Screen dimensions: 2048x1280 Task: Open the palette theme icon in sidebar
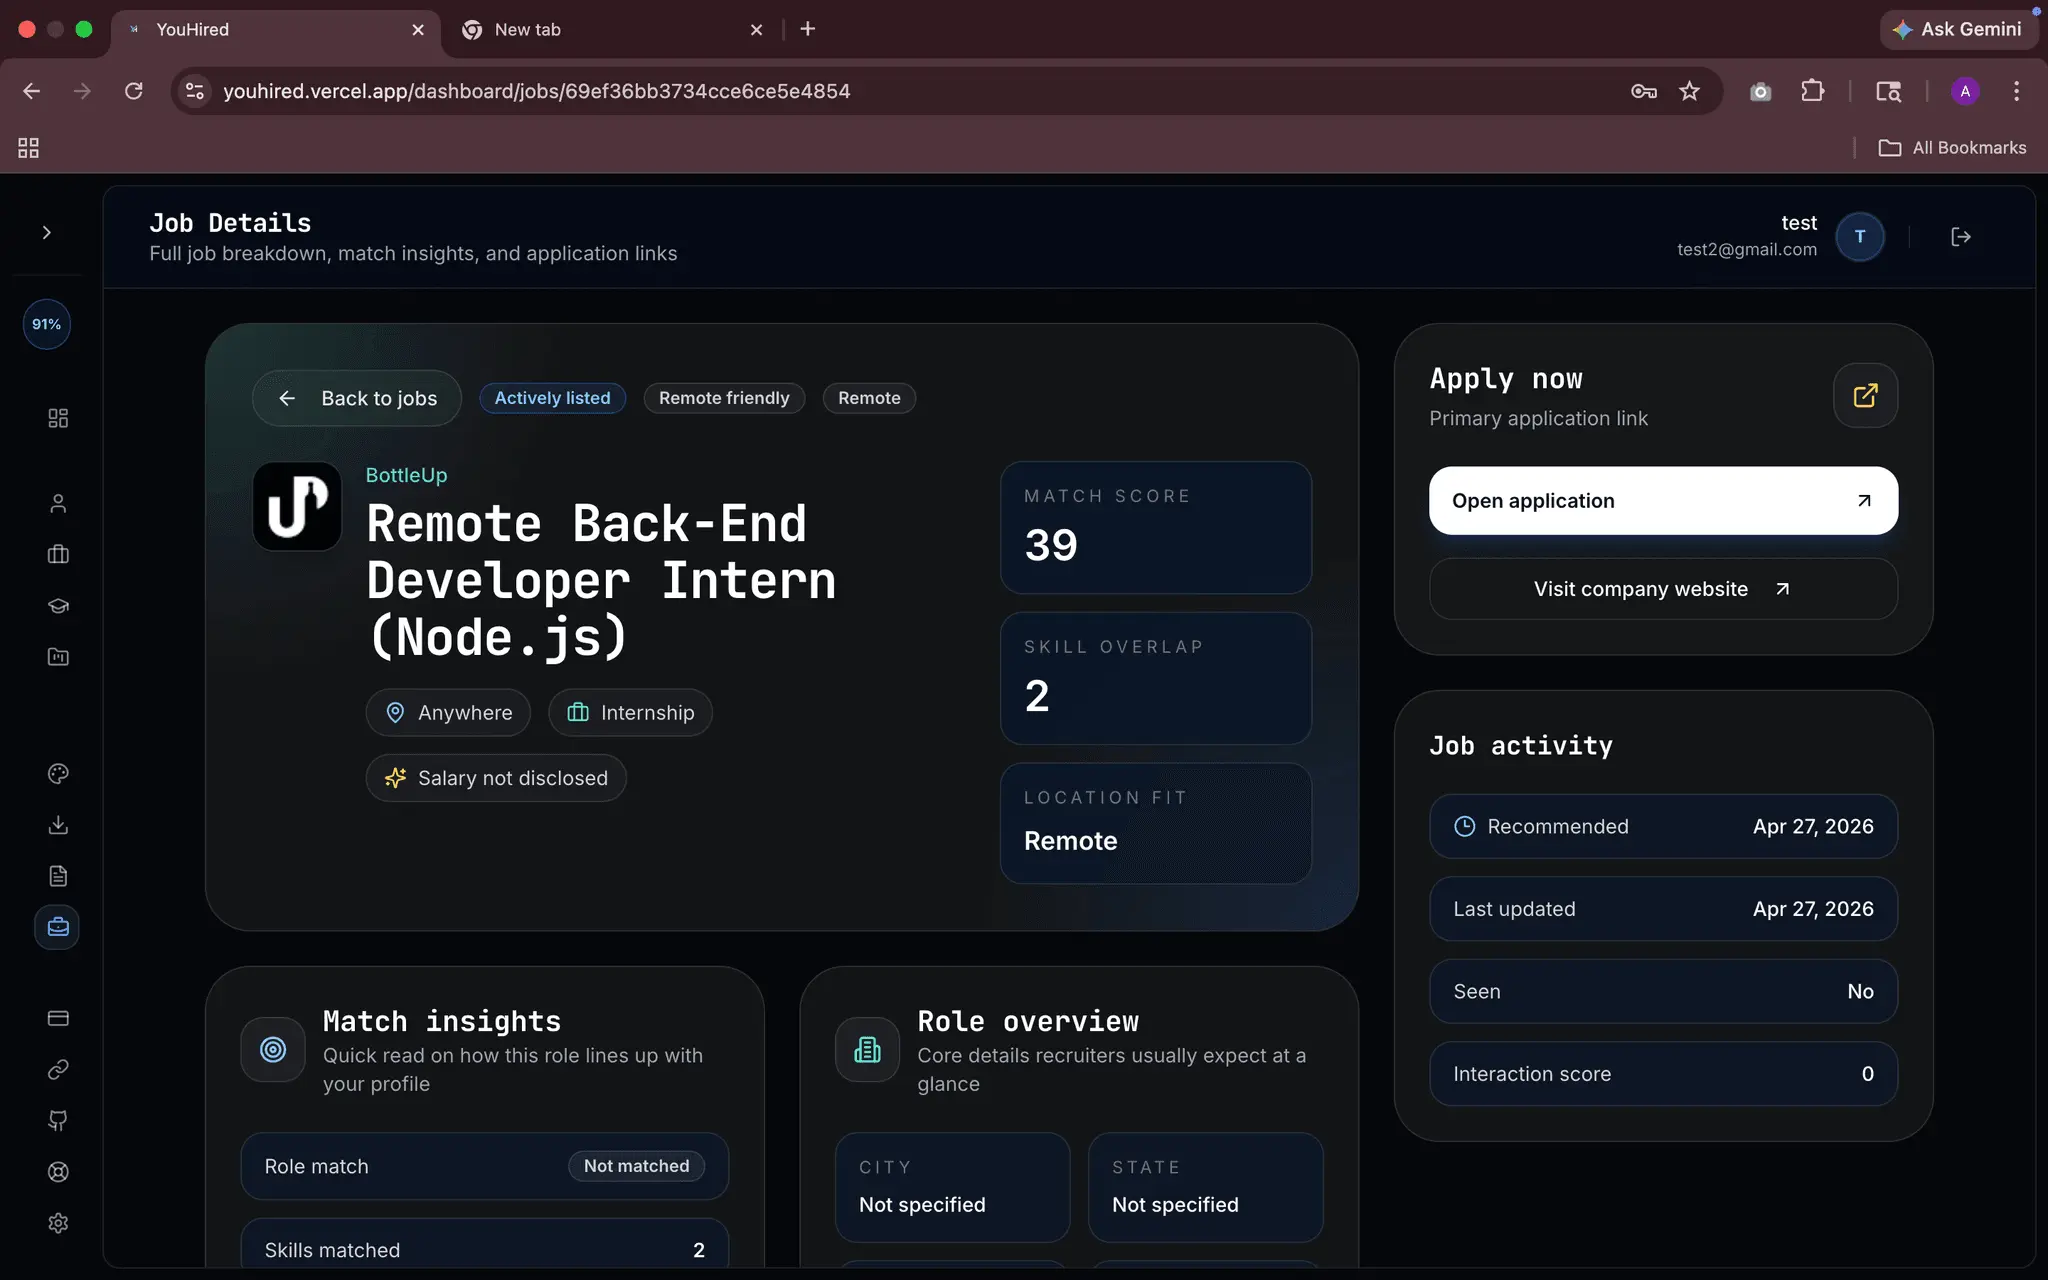[x=58, y=773]
